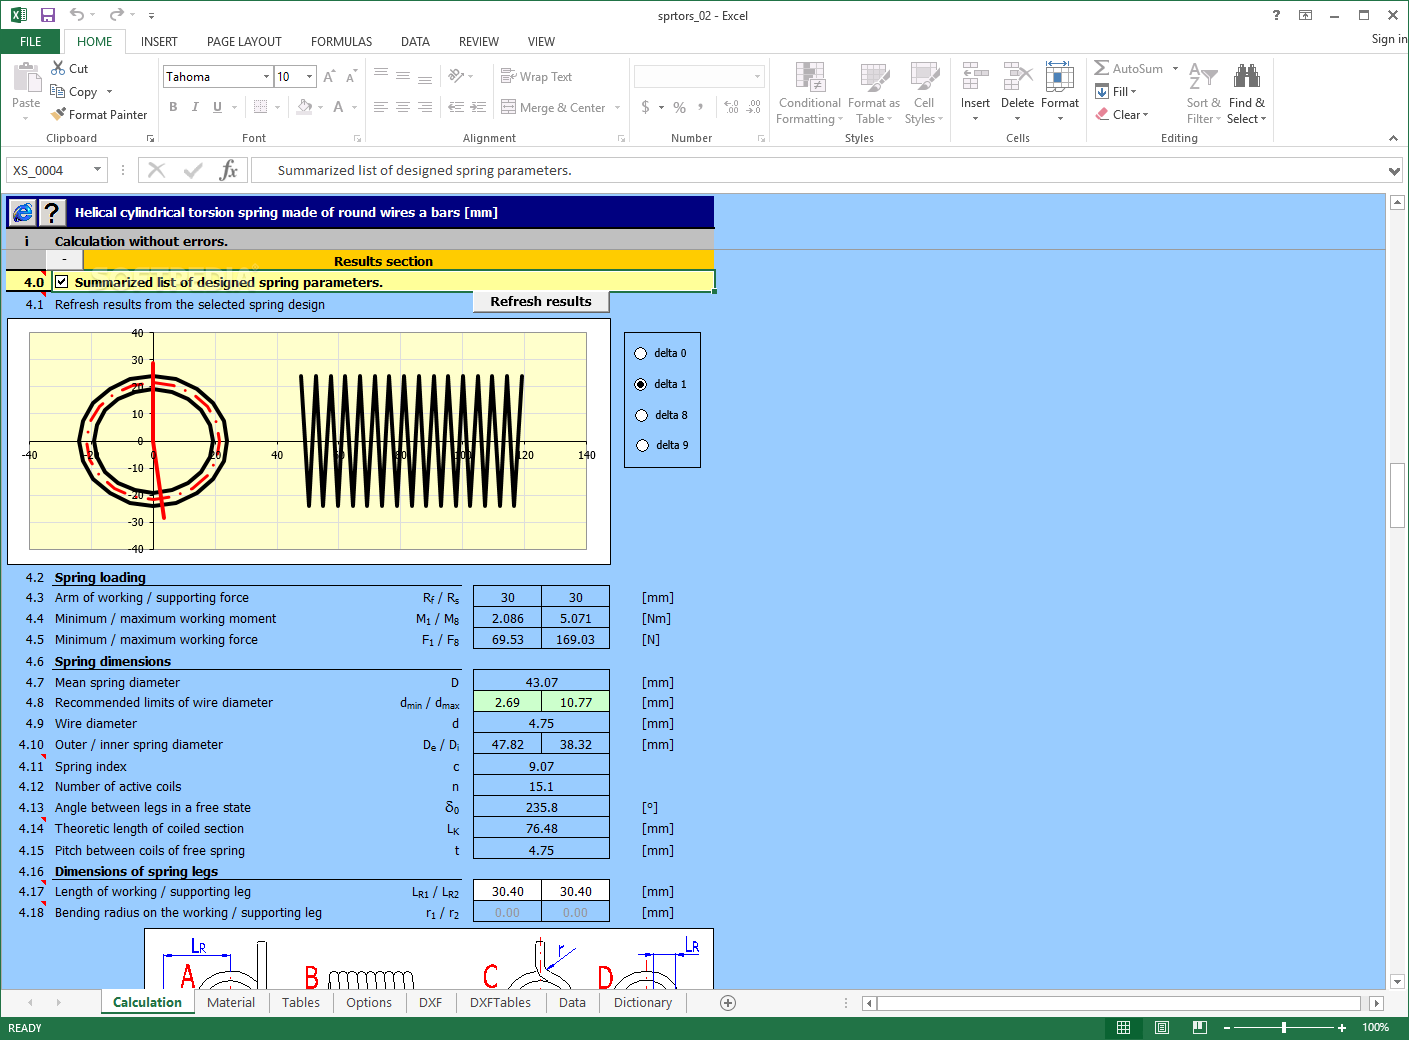The width and height of the screenshot is (1409, 1040).
Task: Click the Internet Explorer icon in the sheet header
Action: [x=22, y=212]
